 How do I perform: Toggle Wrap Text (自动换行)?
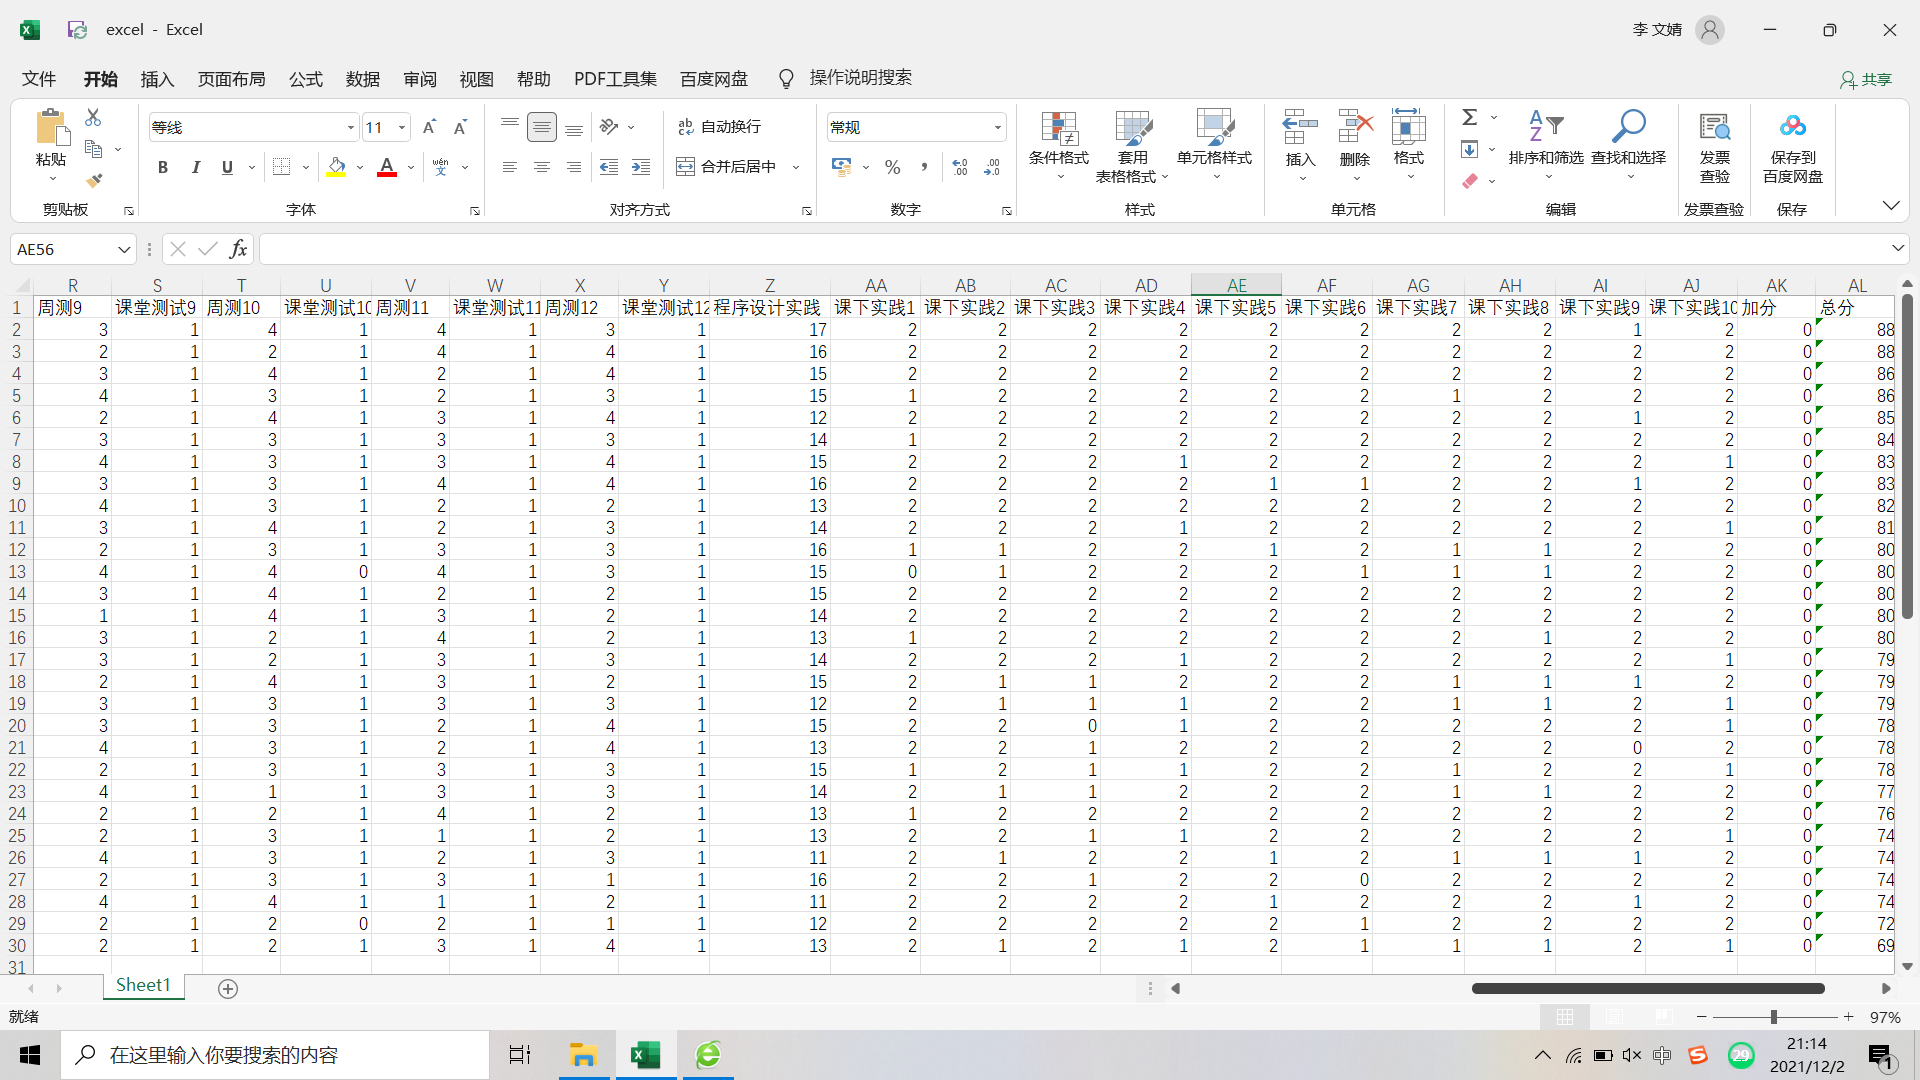720,127
